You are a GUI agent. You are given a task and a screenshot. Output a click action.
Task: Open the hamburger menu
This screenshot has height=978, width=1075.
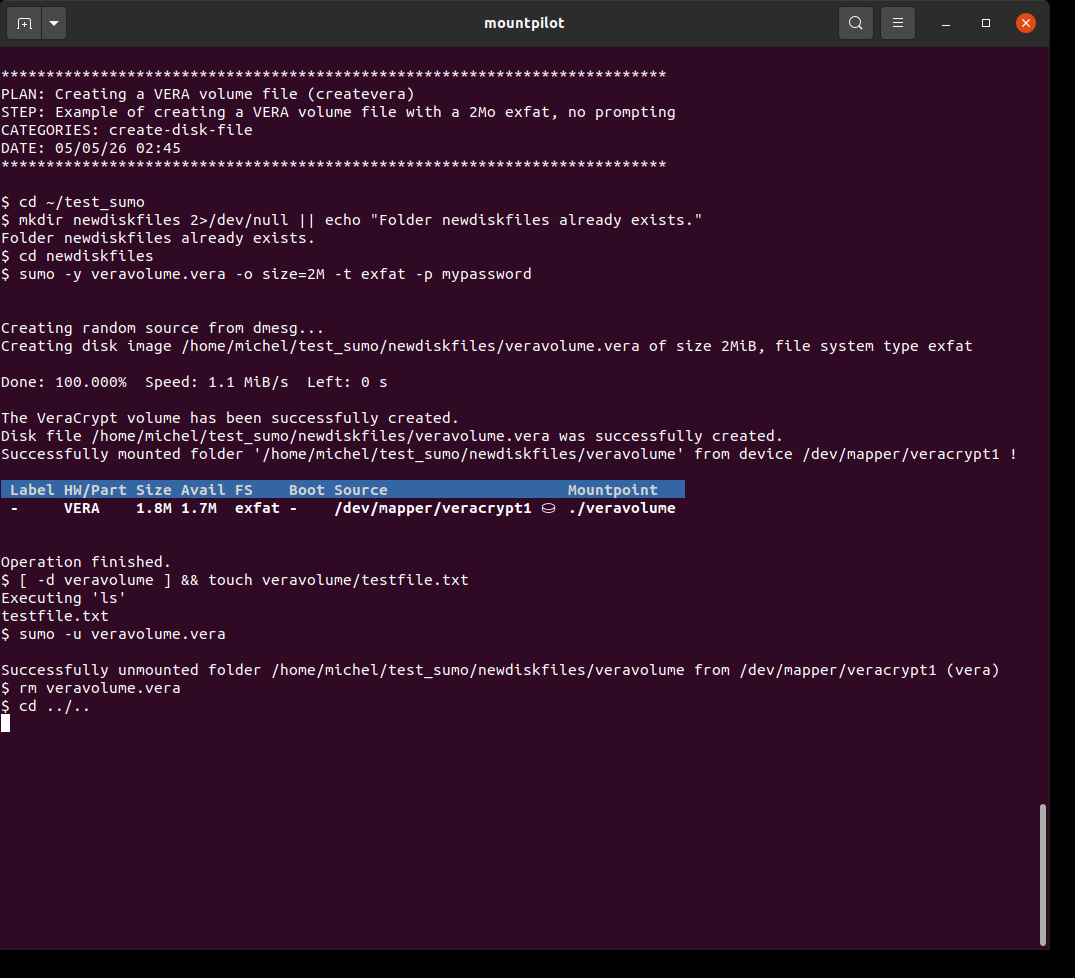point(897,23)
